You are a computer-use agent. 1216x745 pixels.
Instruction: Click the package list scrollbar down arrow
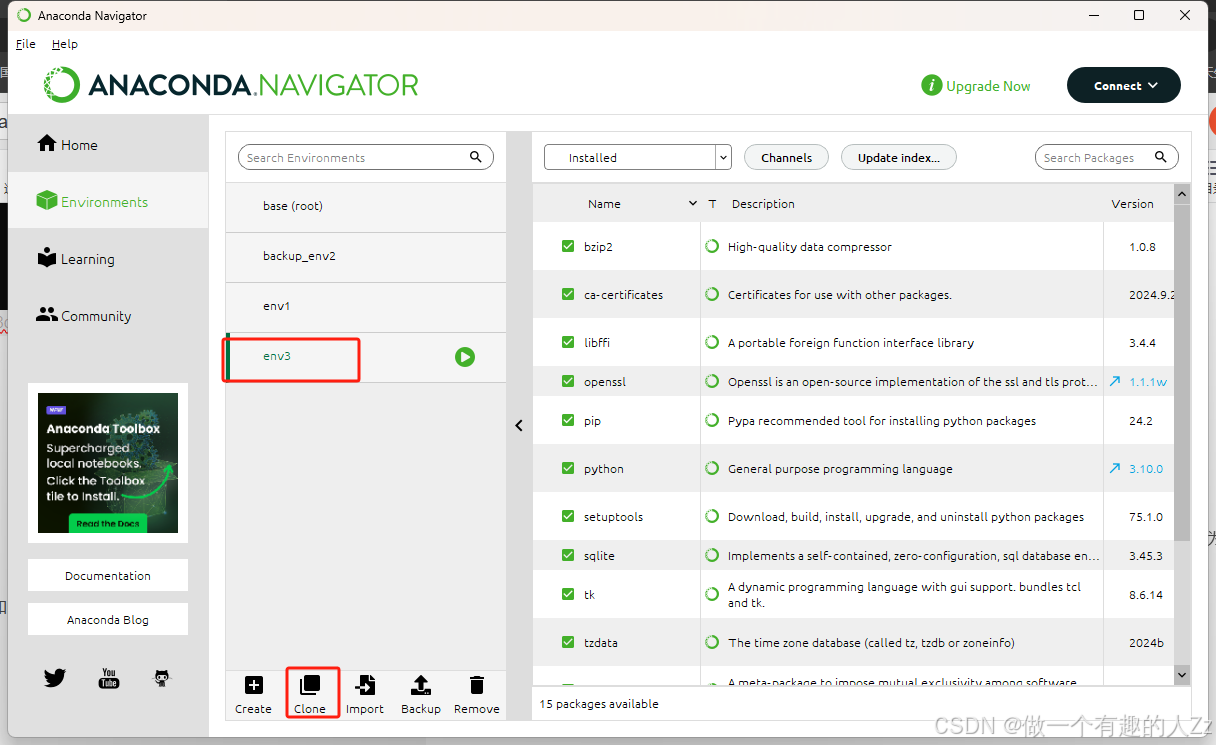tap(1182, 675)
